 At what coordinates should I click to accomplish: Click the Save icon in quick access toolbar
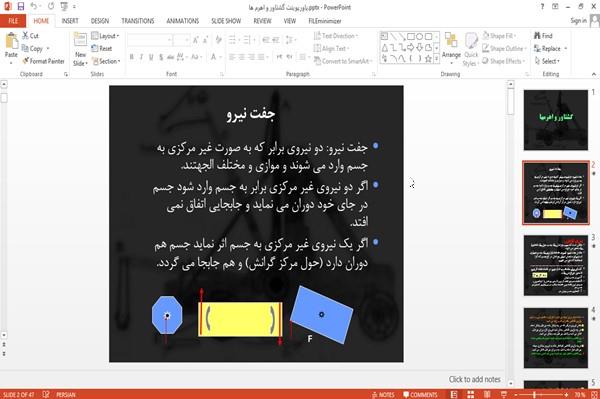[x=21, y=6]
